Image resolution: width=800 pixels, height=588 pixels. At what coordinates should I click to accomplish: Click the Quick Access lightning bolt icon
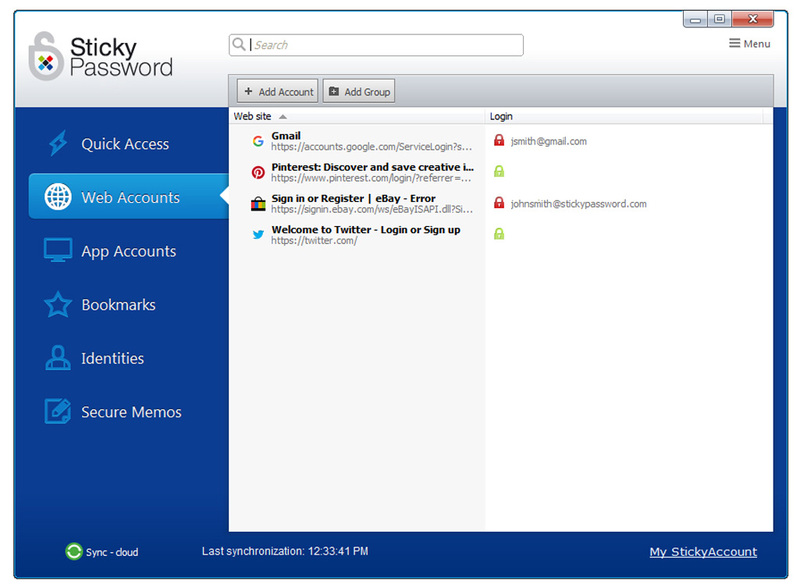58,143
